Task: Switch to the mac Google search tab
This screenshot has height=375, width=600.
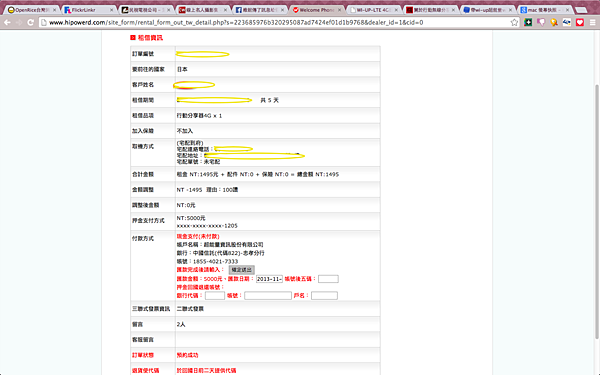Action: tap(544, 10)
